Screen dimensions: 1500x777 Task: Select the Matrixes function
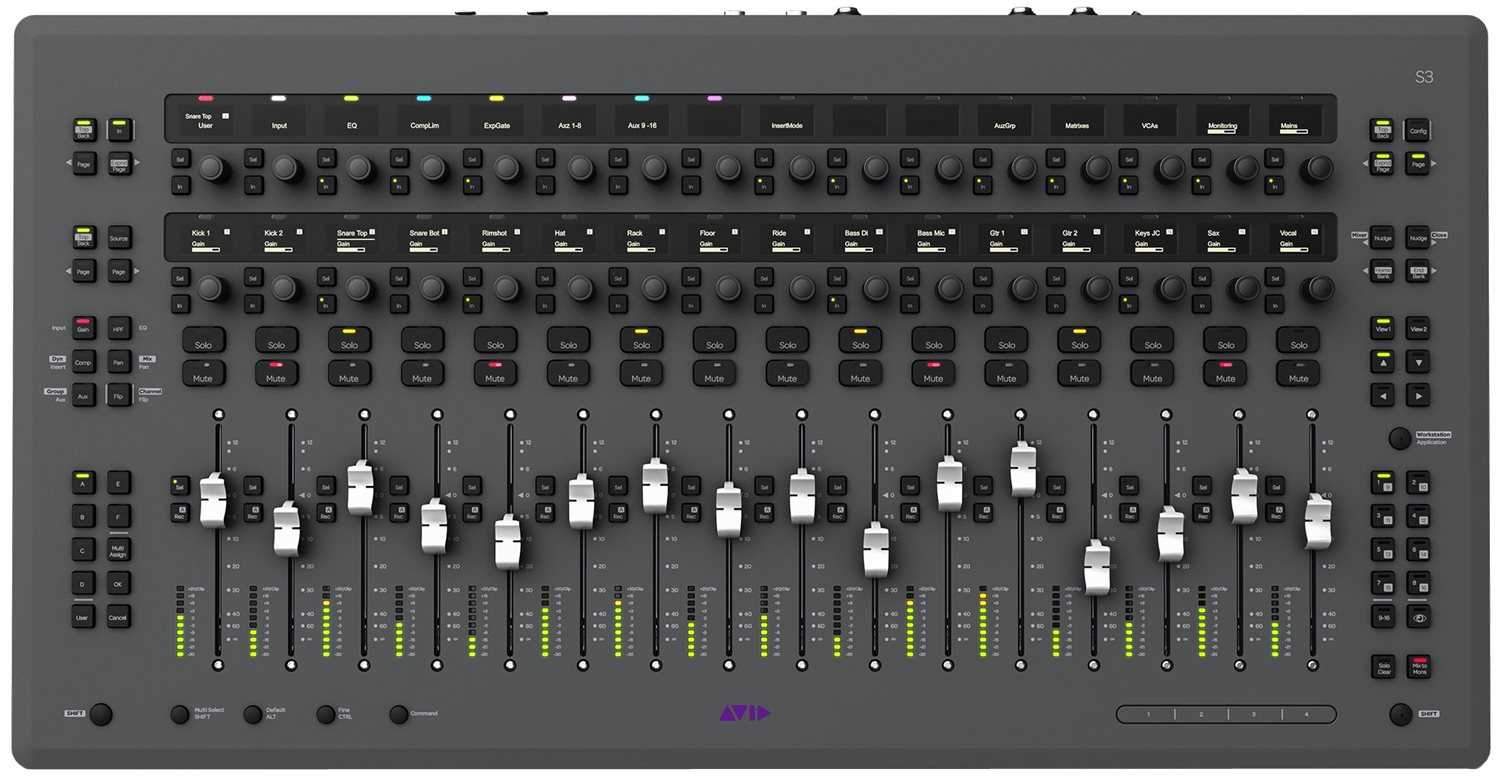point(1077,124)
